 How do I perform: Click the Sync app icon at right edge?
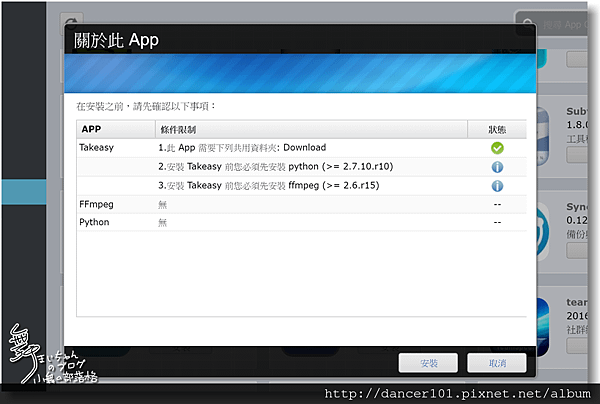(543, 231)
